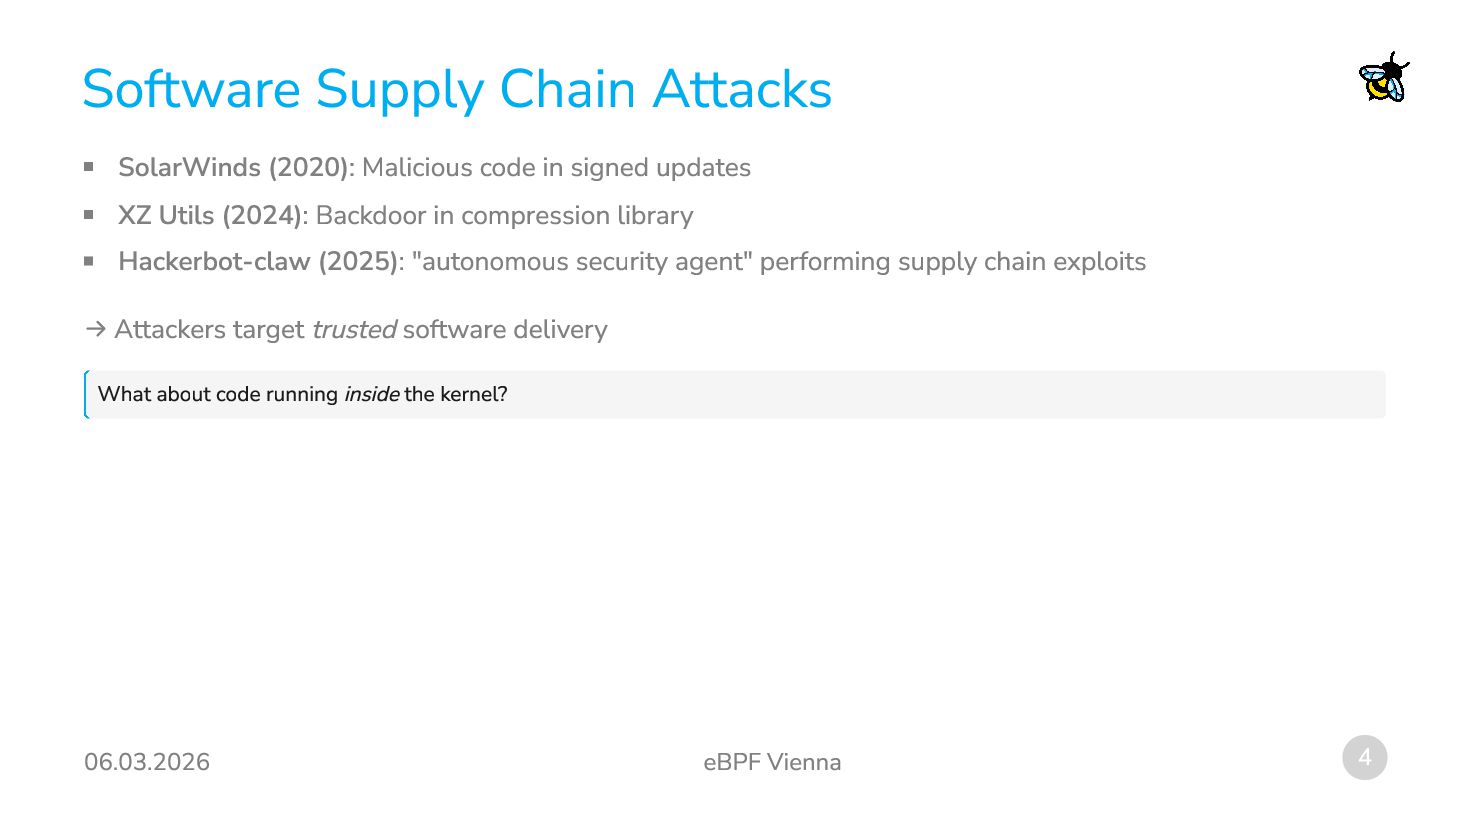The image size is (1470, 828).
Task: Click 'Malicious code in signed updates' text
Action: pos(556,168)
